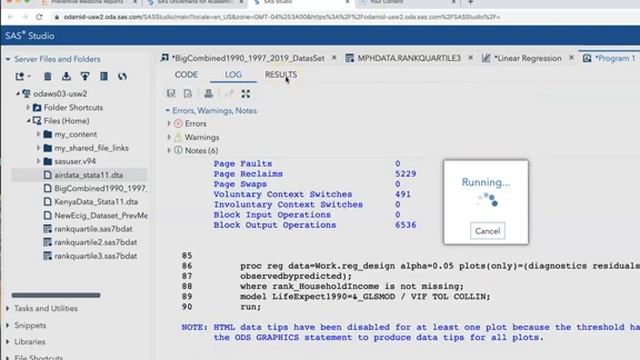Select rankquartile3.sas7bdat file
Screen dimensions: 640x360
(96, 256)
